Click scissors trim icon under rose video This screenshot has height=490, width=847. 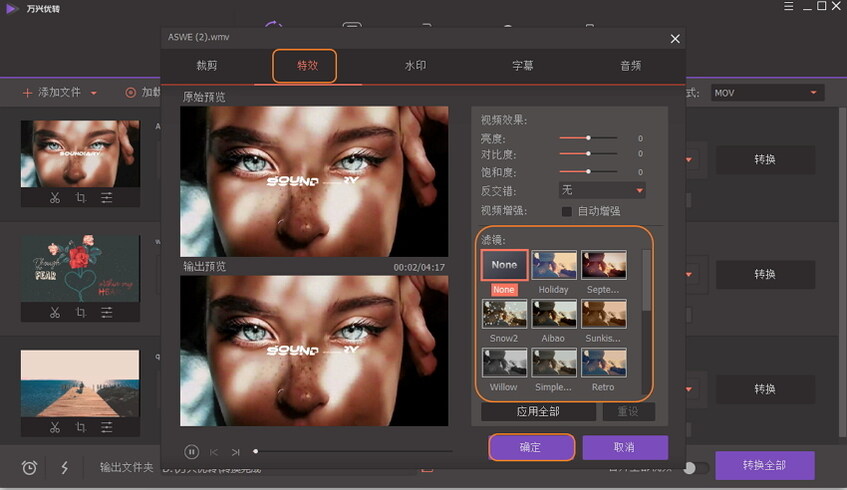coord(55,312)
